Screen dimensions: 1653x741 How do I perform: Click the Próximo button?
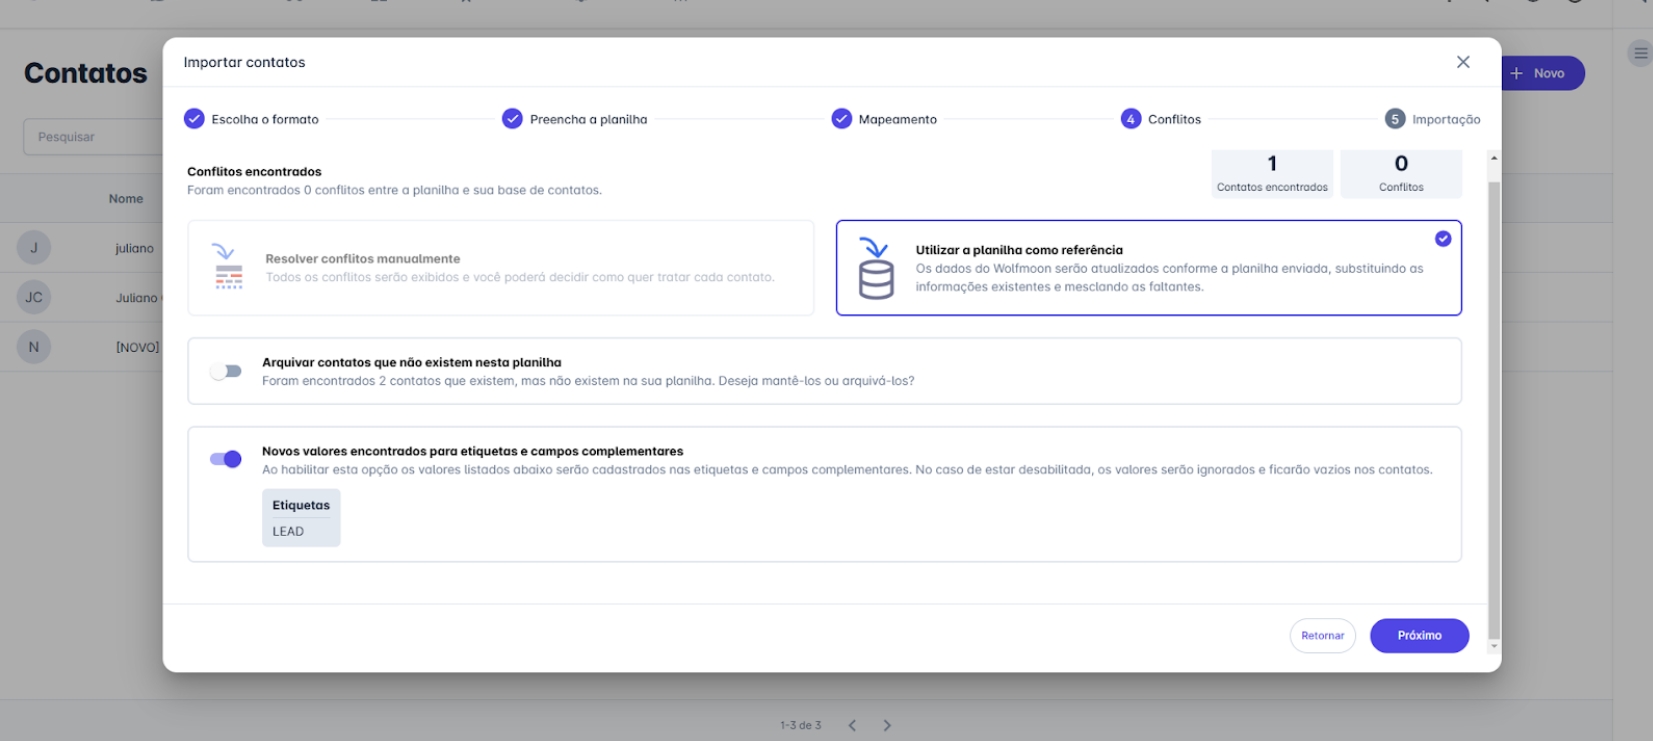(x=1418, y=636)
